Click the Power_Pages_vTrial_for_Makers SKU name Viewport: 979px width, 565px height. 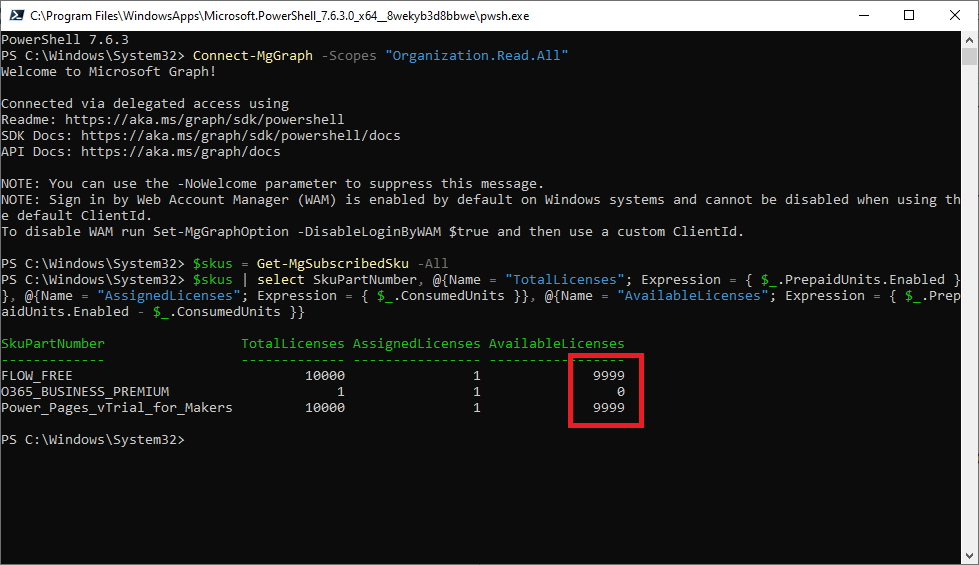117,408
